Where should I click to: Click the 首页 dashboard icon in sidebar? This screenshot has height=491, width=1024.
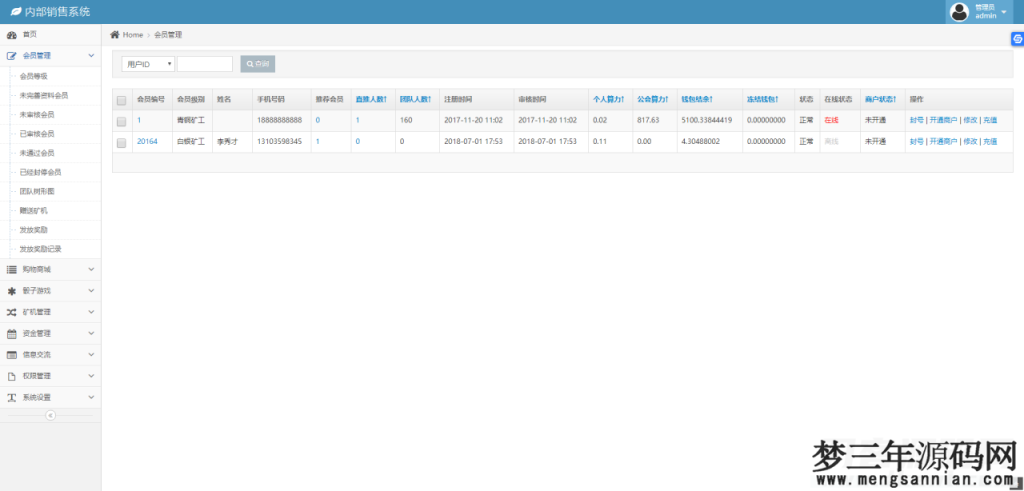pyautogui.click(x=12, y=35)
